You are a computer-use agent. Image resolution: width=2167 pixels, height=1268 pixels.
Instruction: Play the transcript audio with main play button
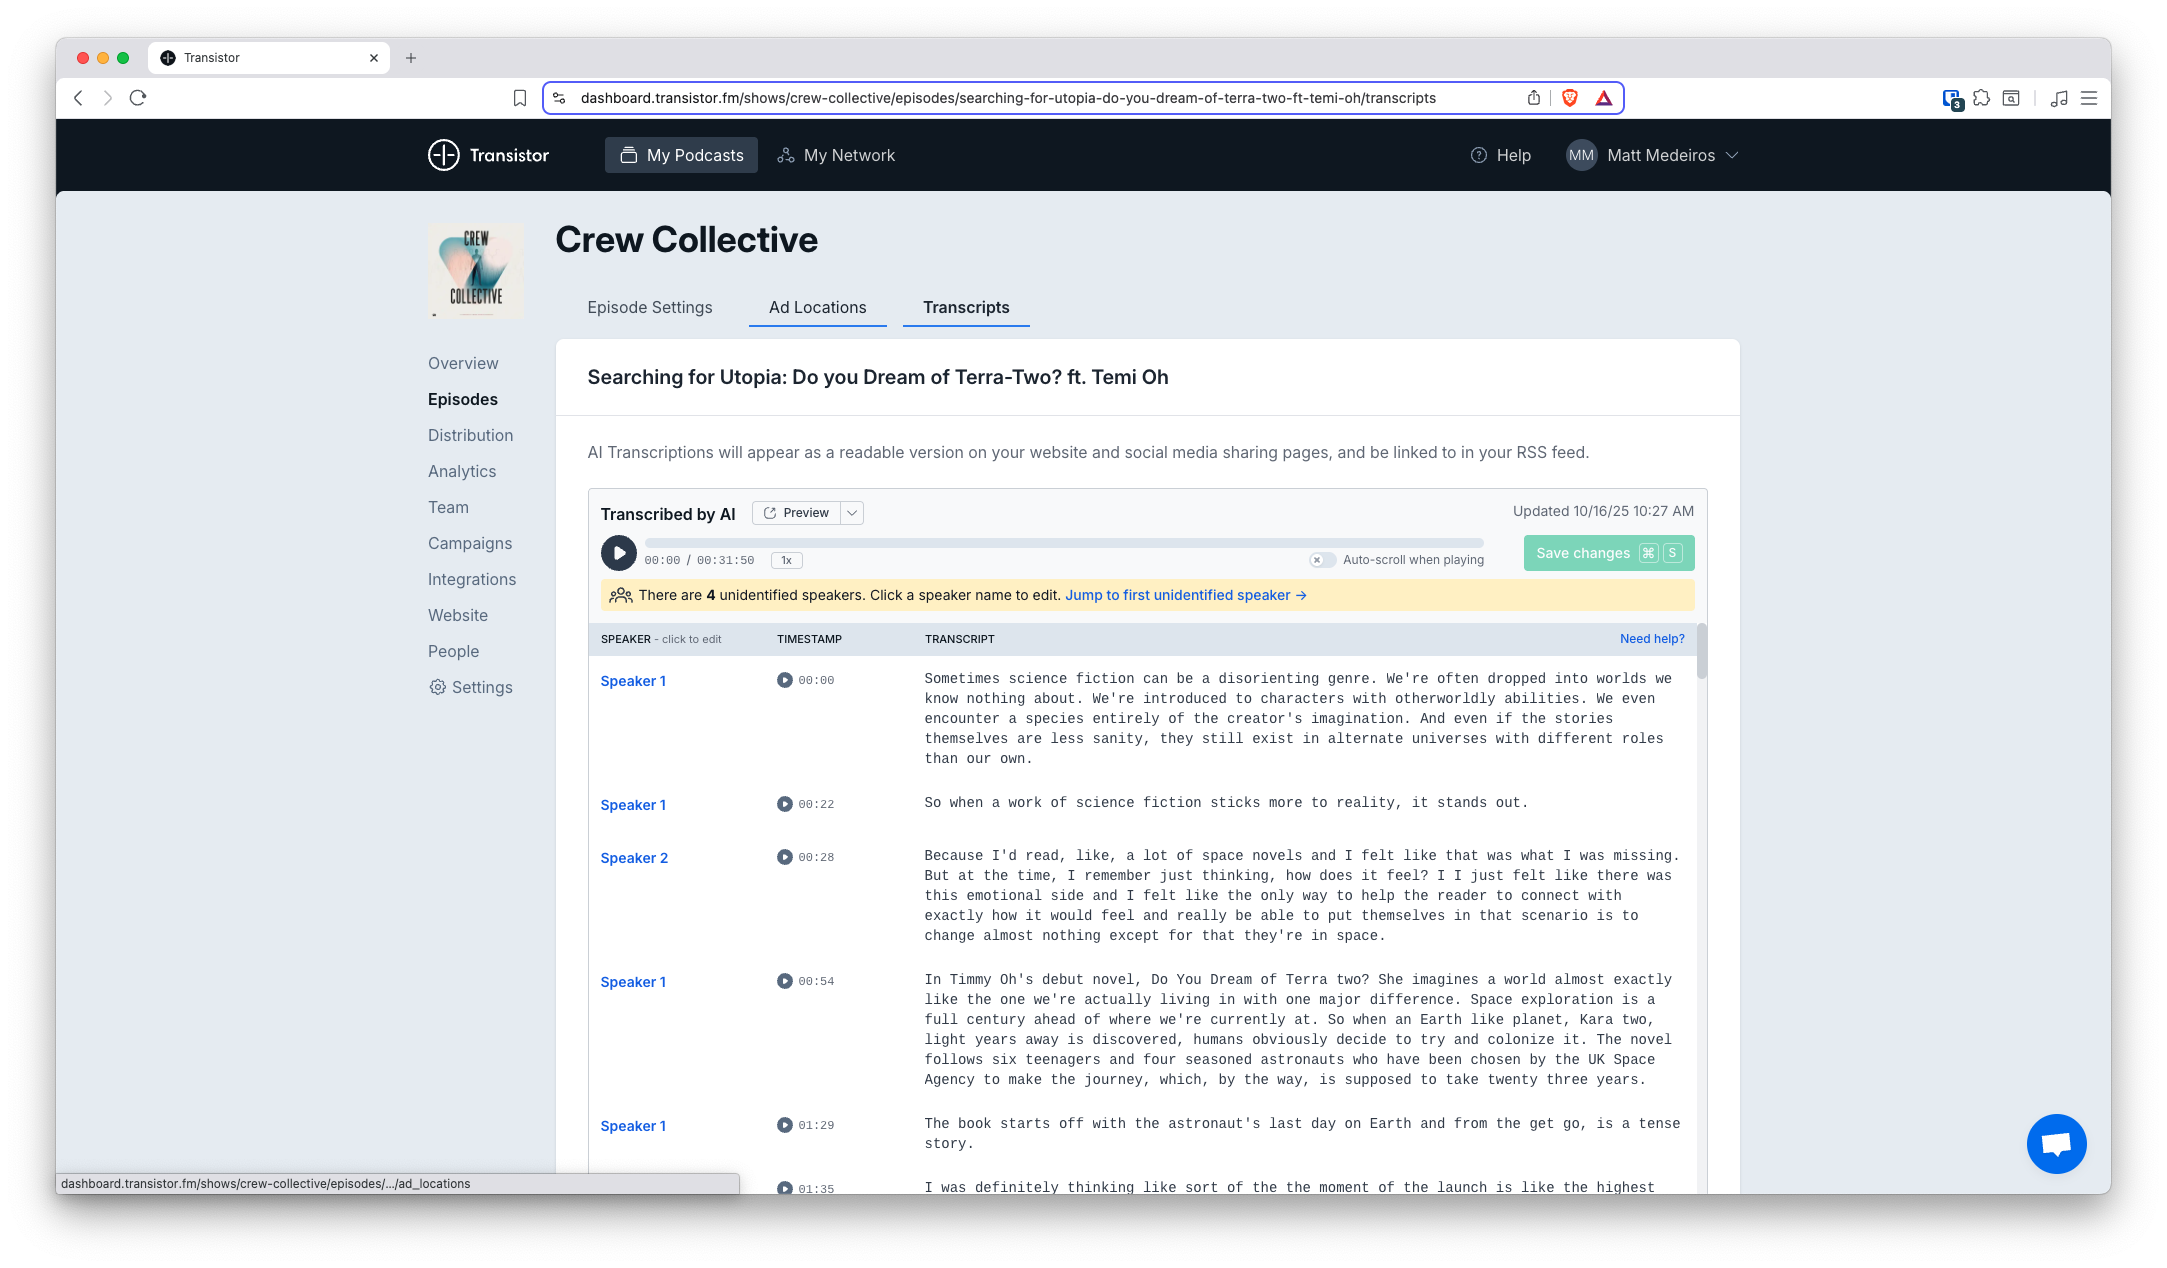[x=618, y=553]
